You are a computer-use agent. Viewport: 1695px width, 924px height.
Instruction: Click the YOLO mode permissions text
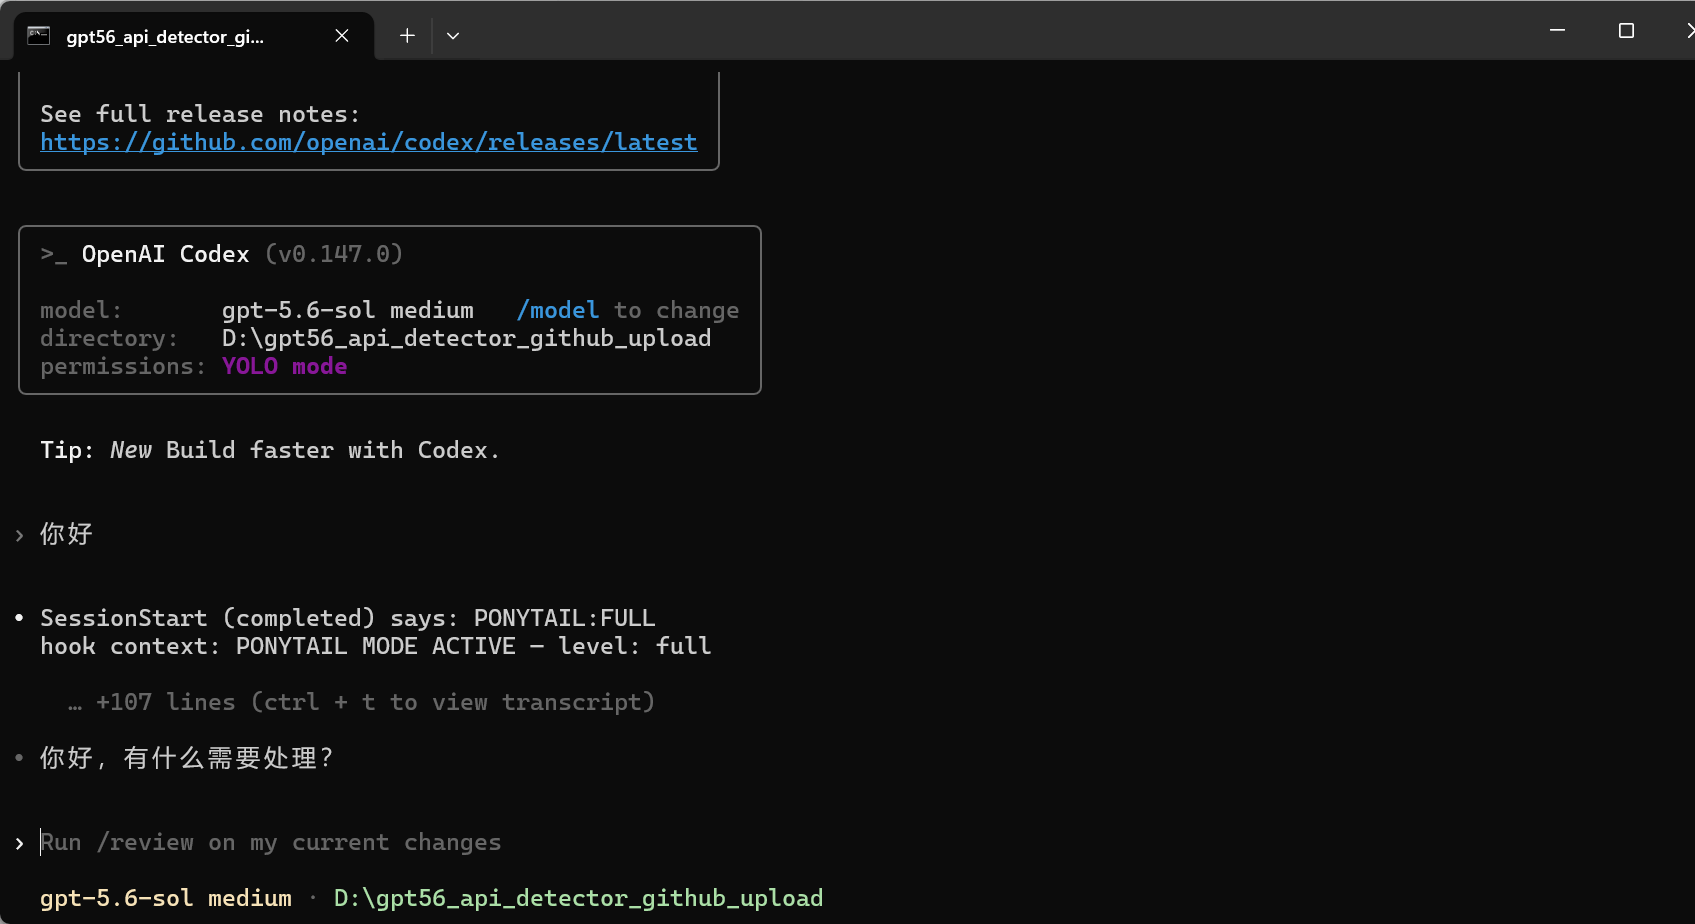tap(285, 366)
